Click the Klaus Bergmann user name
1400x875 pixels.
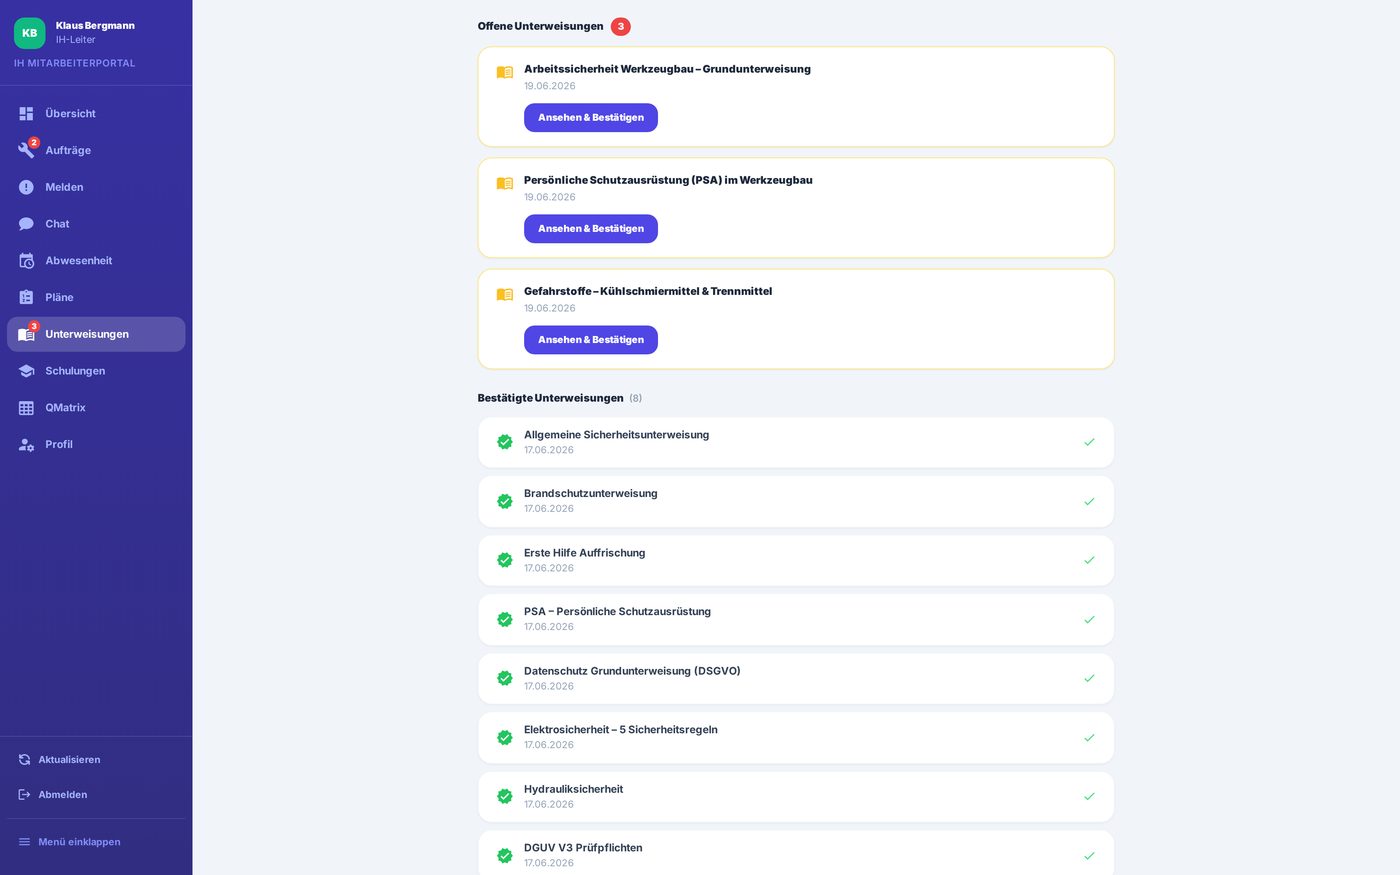click(x=95, y=25)
